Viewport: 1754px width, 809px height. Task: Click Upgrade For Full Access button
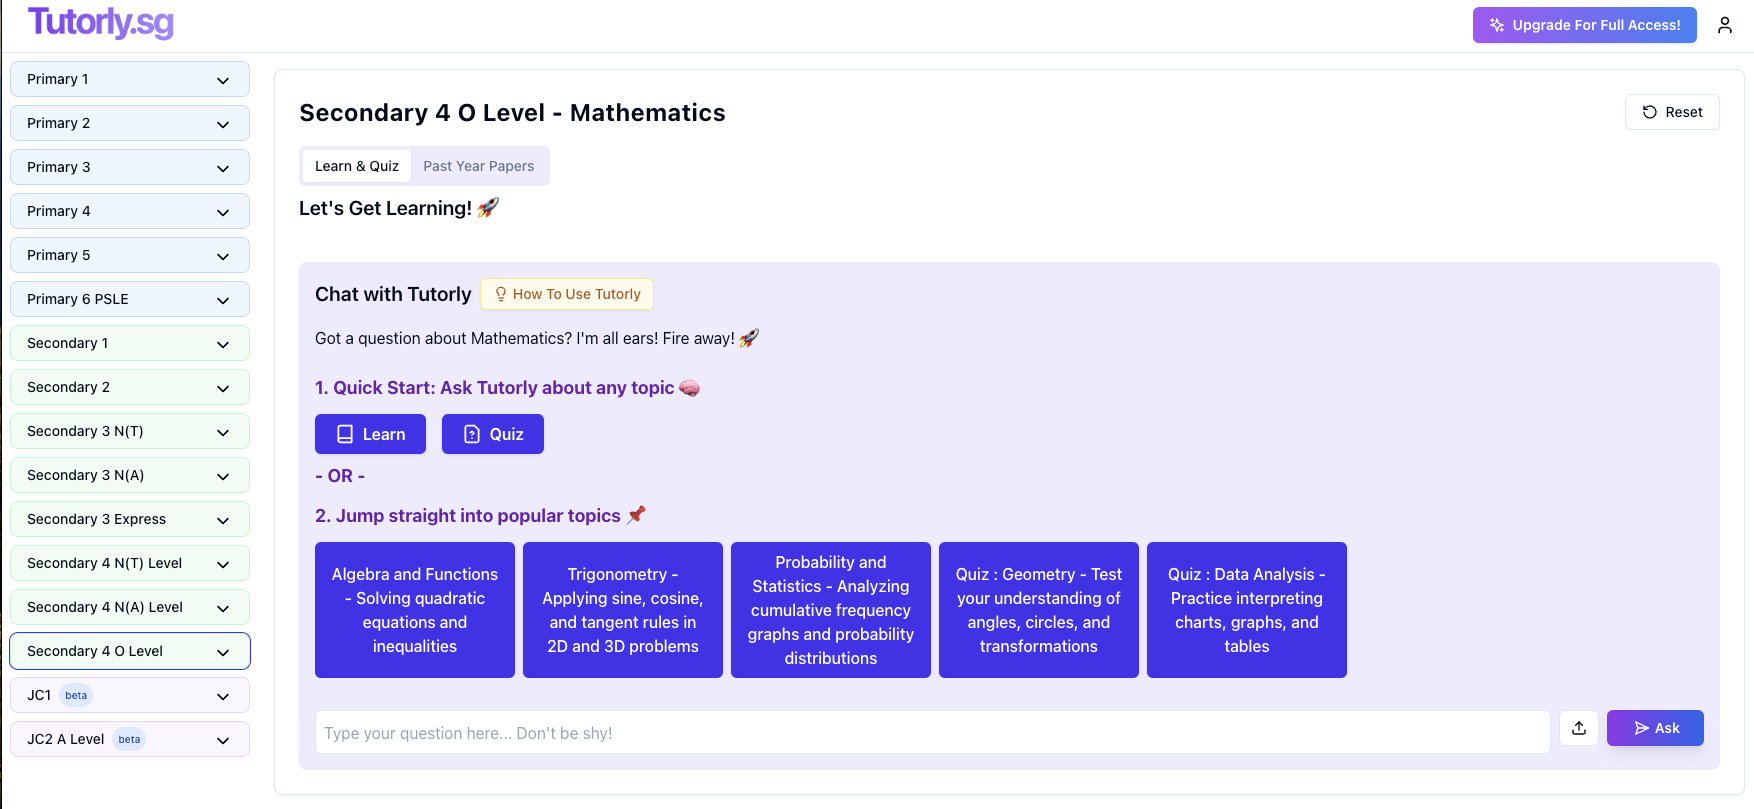(1584, 25)
